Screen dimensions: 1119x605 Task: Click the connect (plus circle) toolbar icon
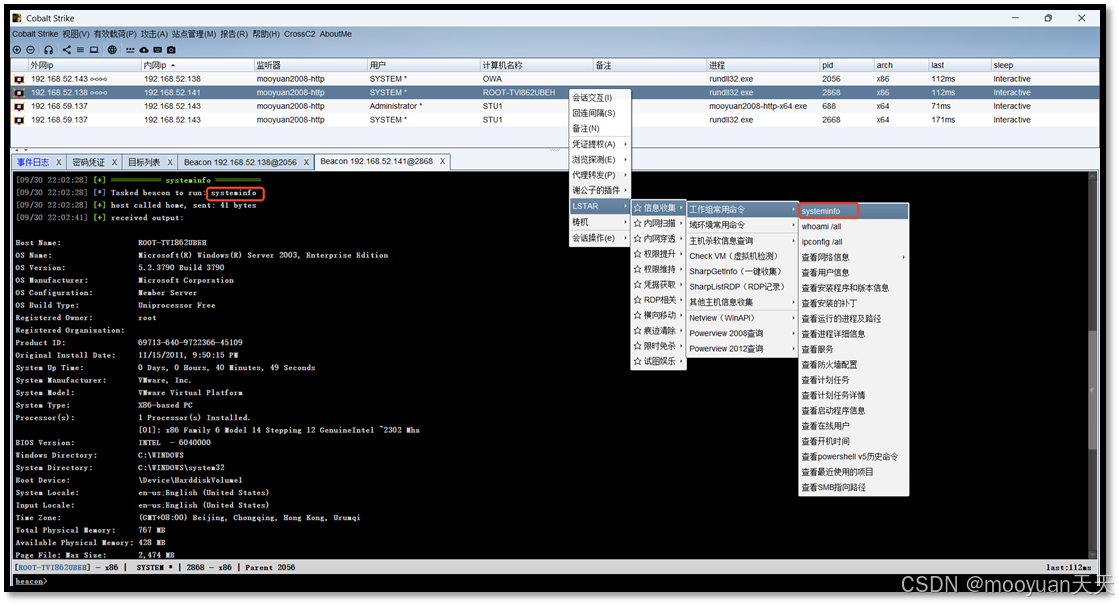(16, 50)
